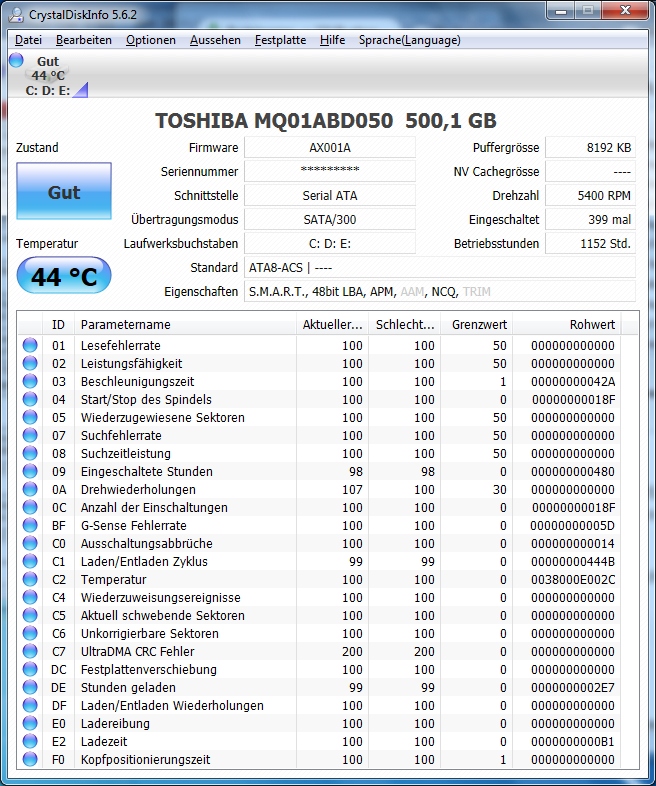Screen dimensions: 656x786
Task: Click the status orb for G-Sense Fehlerrate
Action: point(30,526)
